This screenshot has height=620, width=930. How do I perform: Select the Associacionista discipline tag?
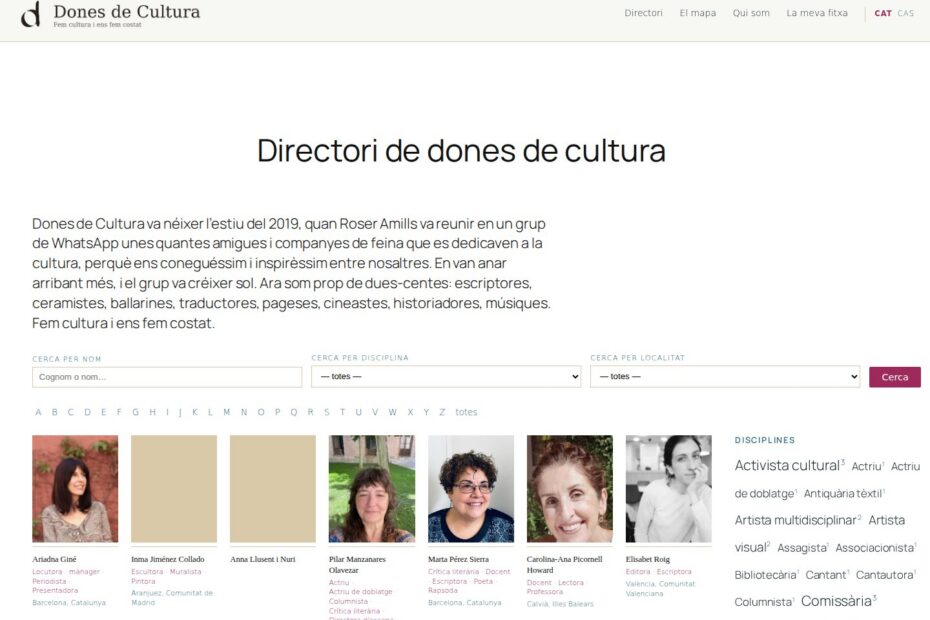point(874,548)
